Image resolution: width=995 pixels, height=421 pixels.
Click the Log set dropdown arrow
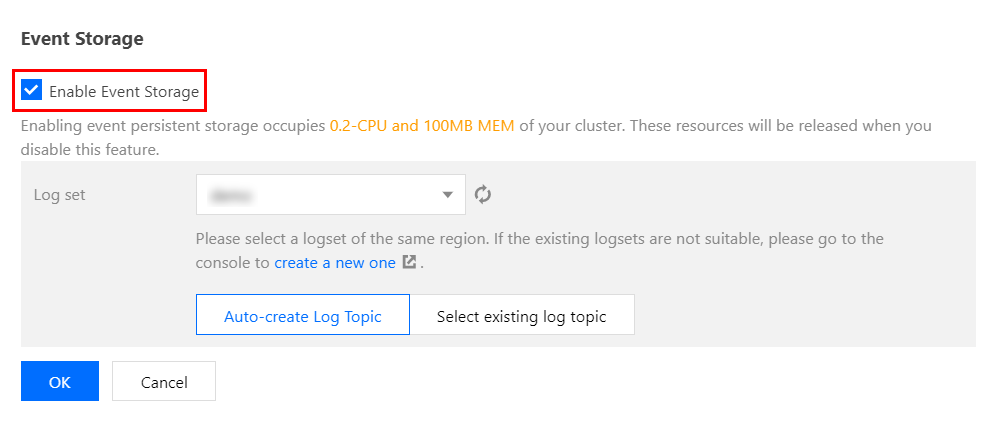(448, 195)
